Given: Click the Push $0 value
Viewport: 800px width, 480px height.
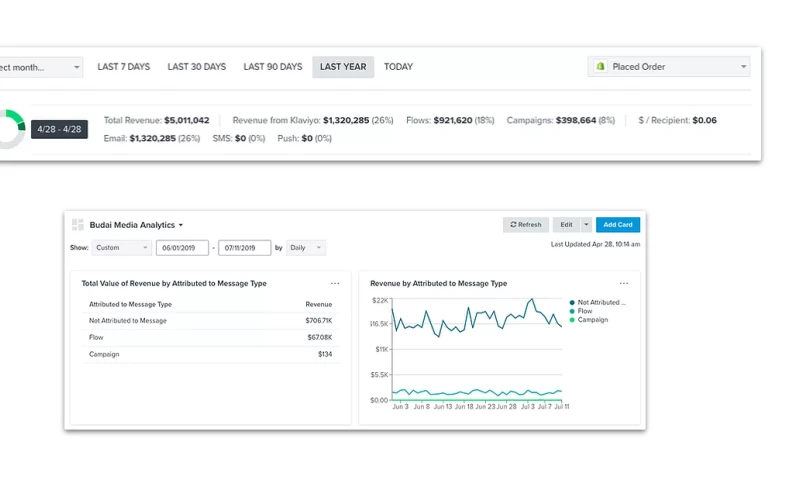Looking at the screenshot, I should coord(307,138).
